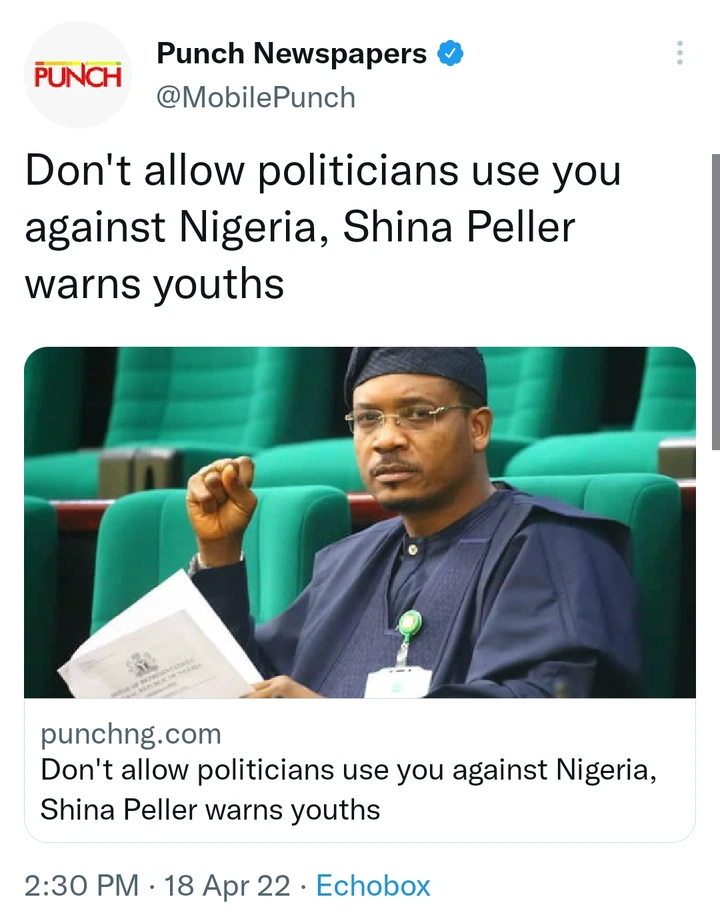Click the white link card footer area
Viewport: 720px width, 913px height.
(x=360, y=770)
